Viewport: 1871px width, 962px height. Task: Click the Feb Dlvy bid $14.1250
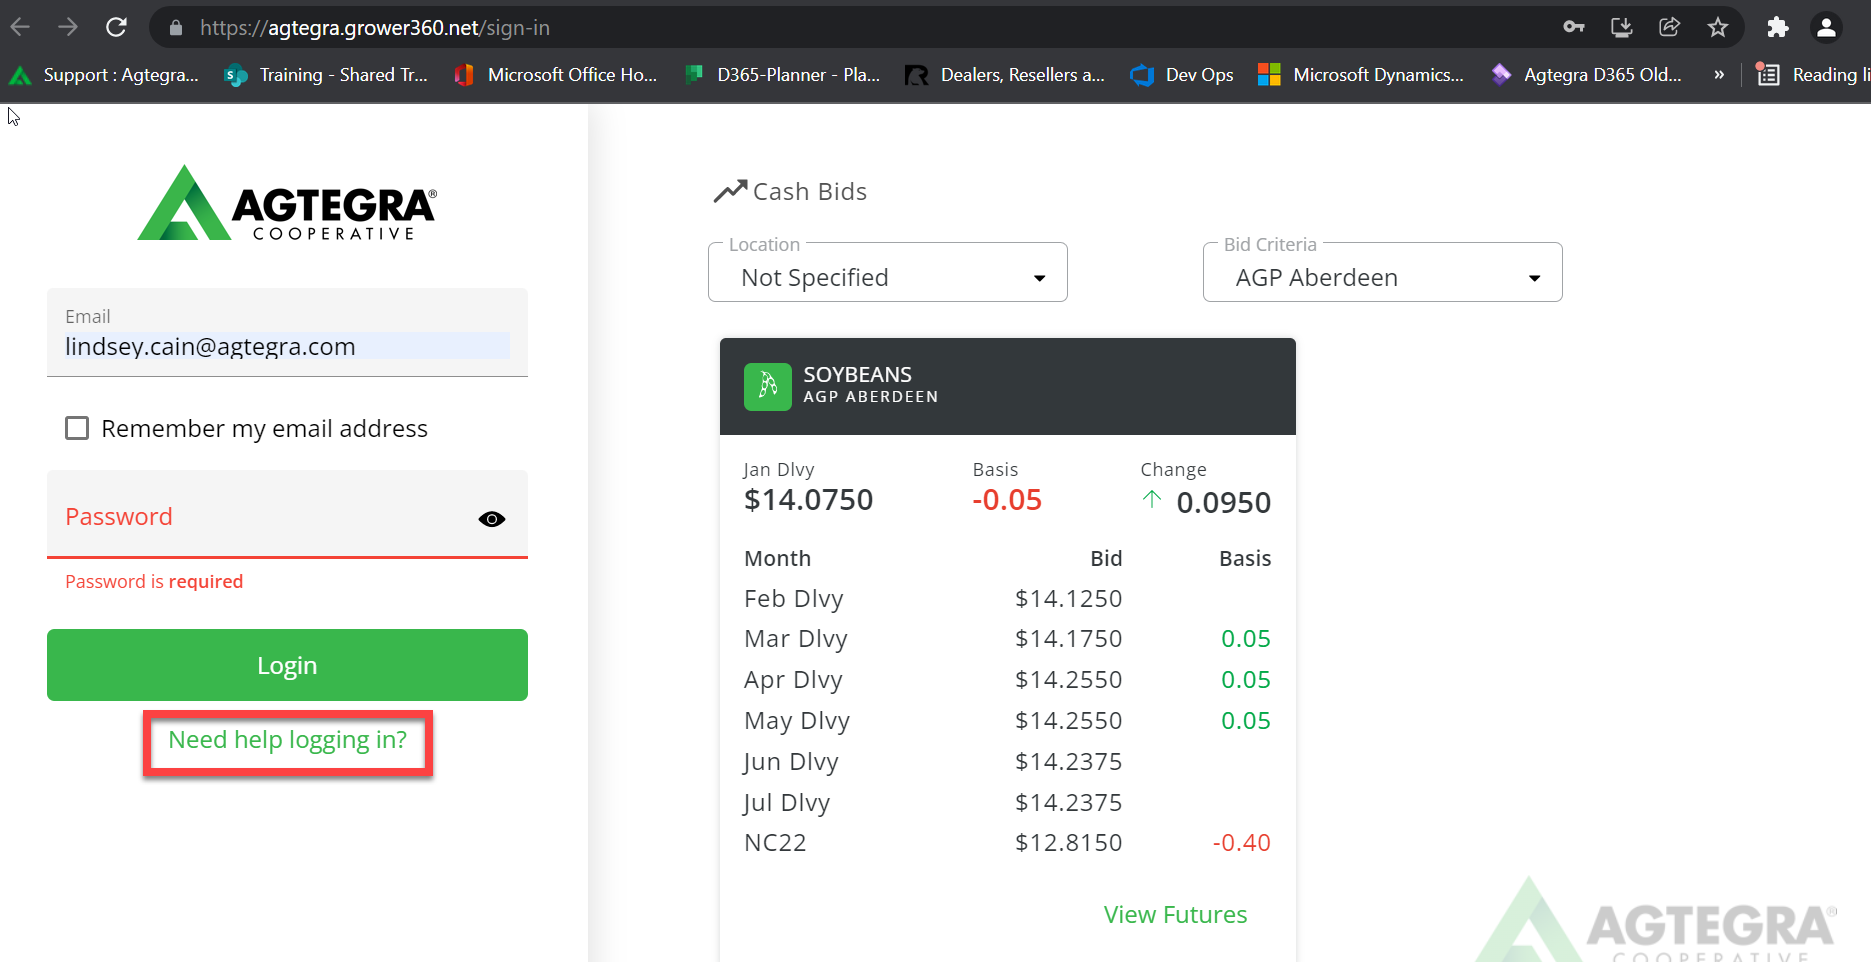click(x=1068, y=599)
